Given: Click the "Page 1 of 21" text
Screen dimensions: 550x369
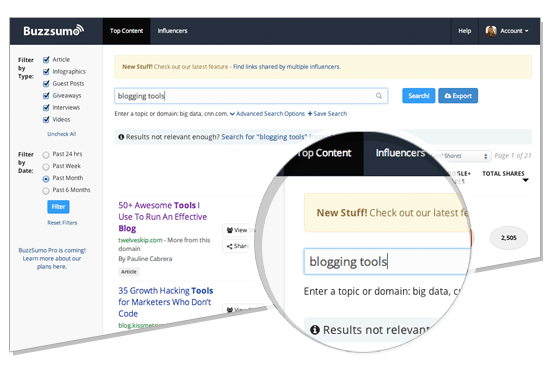Looking at the screenshot, I should (x=512, y=156).
